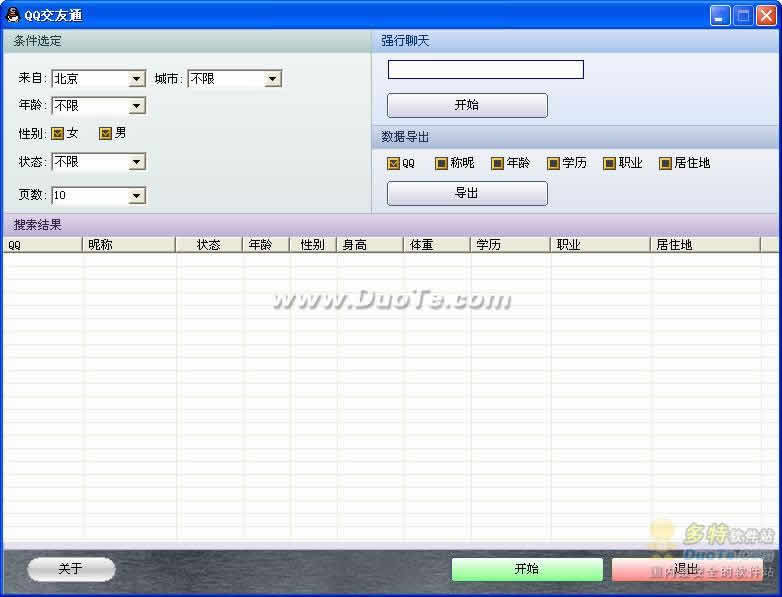
Task: Sort by the 体重 column header
Action: point(436,245)
